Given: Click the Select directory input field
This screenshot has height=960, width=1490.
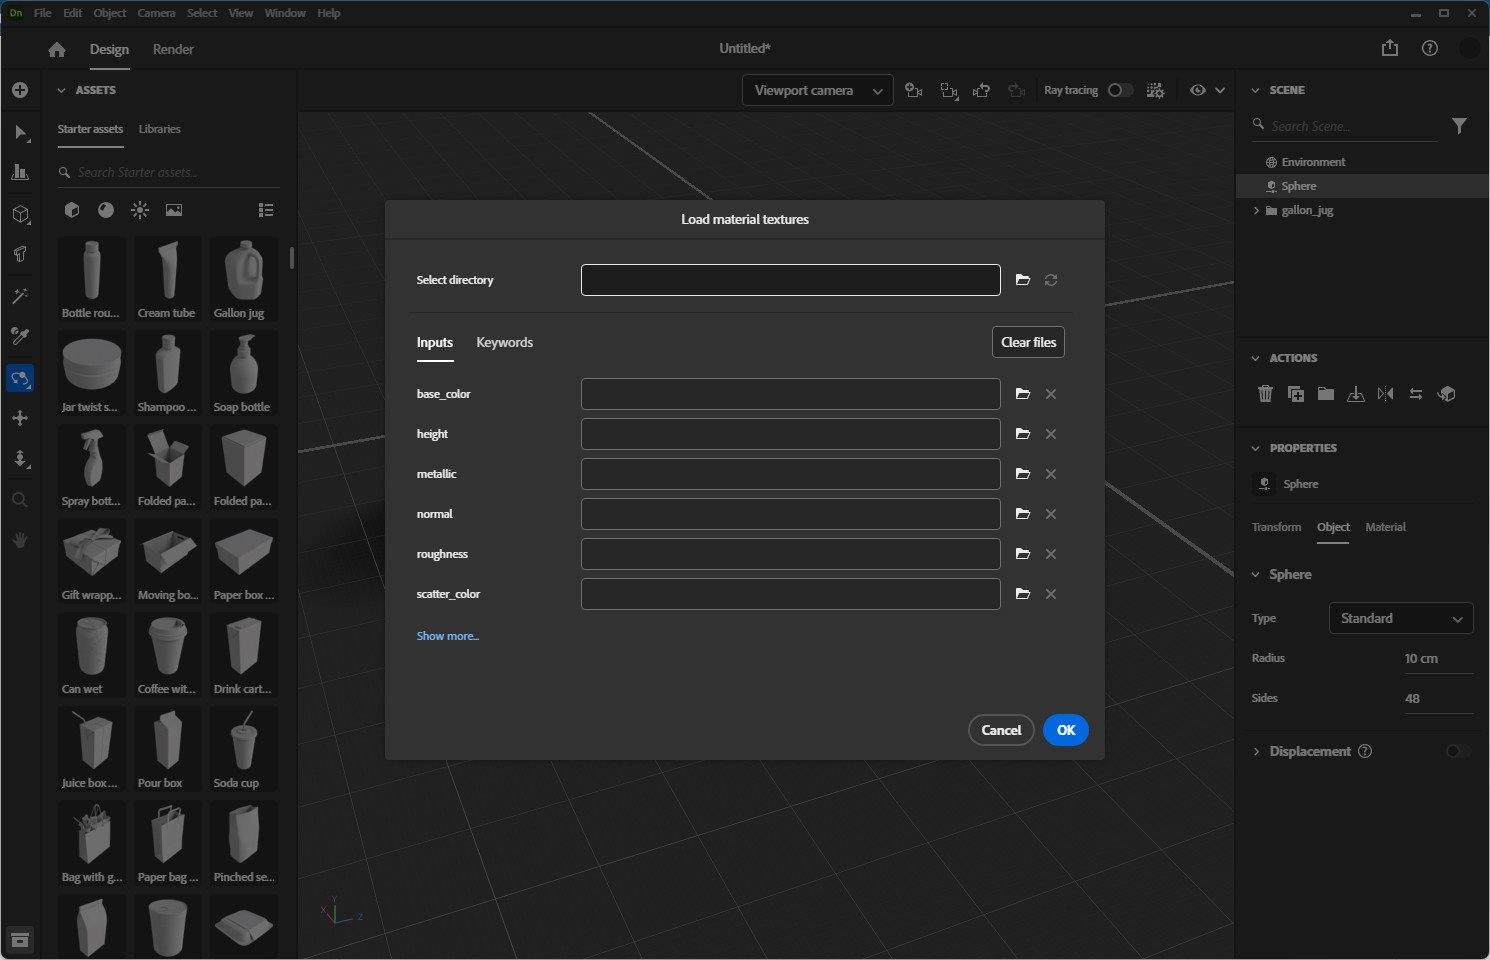Looking at the screenshot, I should [x=790, y=280].
